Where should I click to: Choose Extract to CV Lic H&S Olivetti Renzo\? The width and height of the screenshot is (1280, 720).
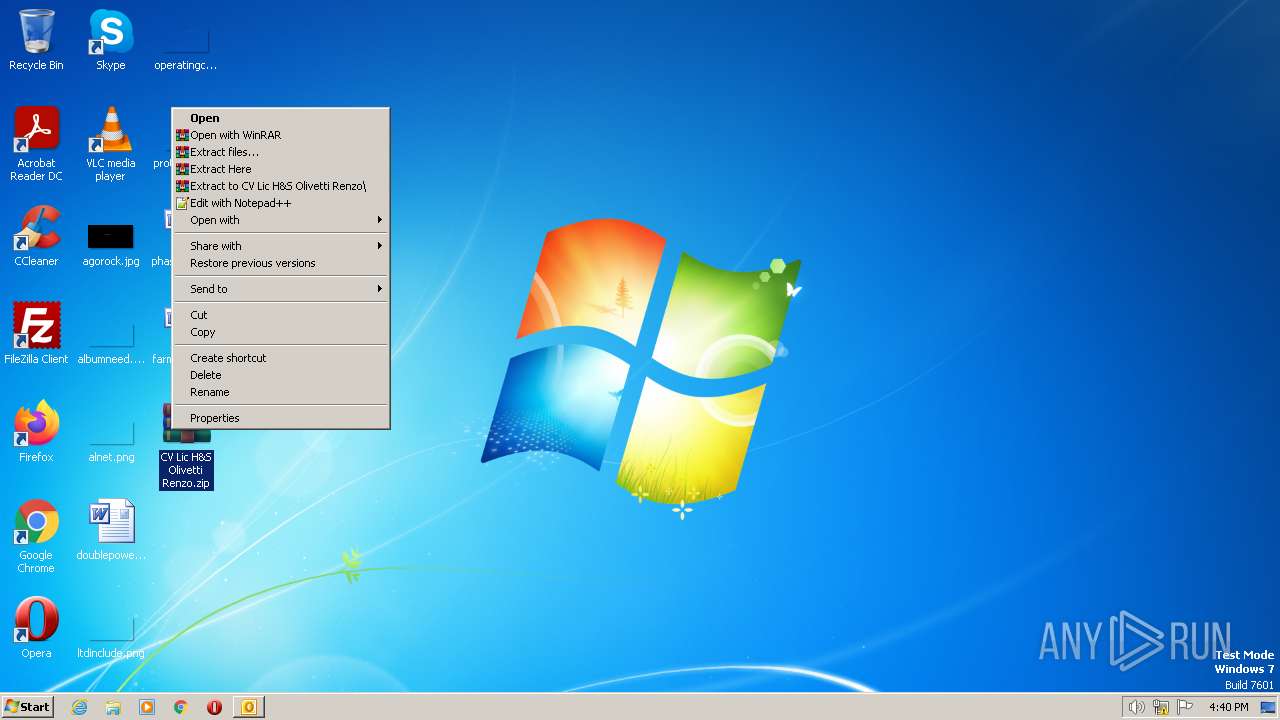281,186
